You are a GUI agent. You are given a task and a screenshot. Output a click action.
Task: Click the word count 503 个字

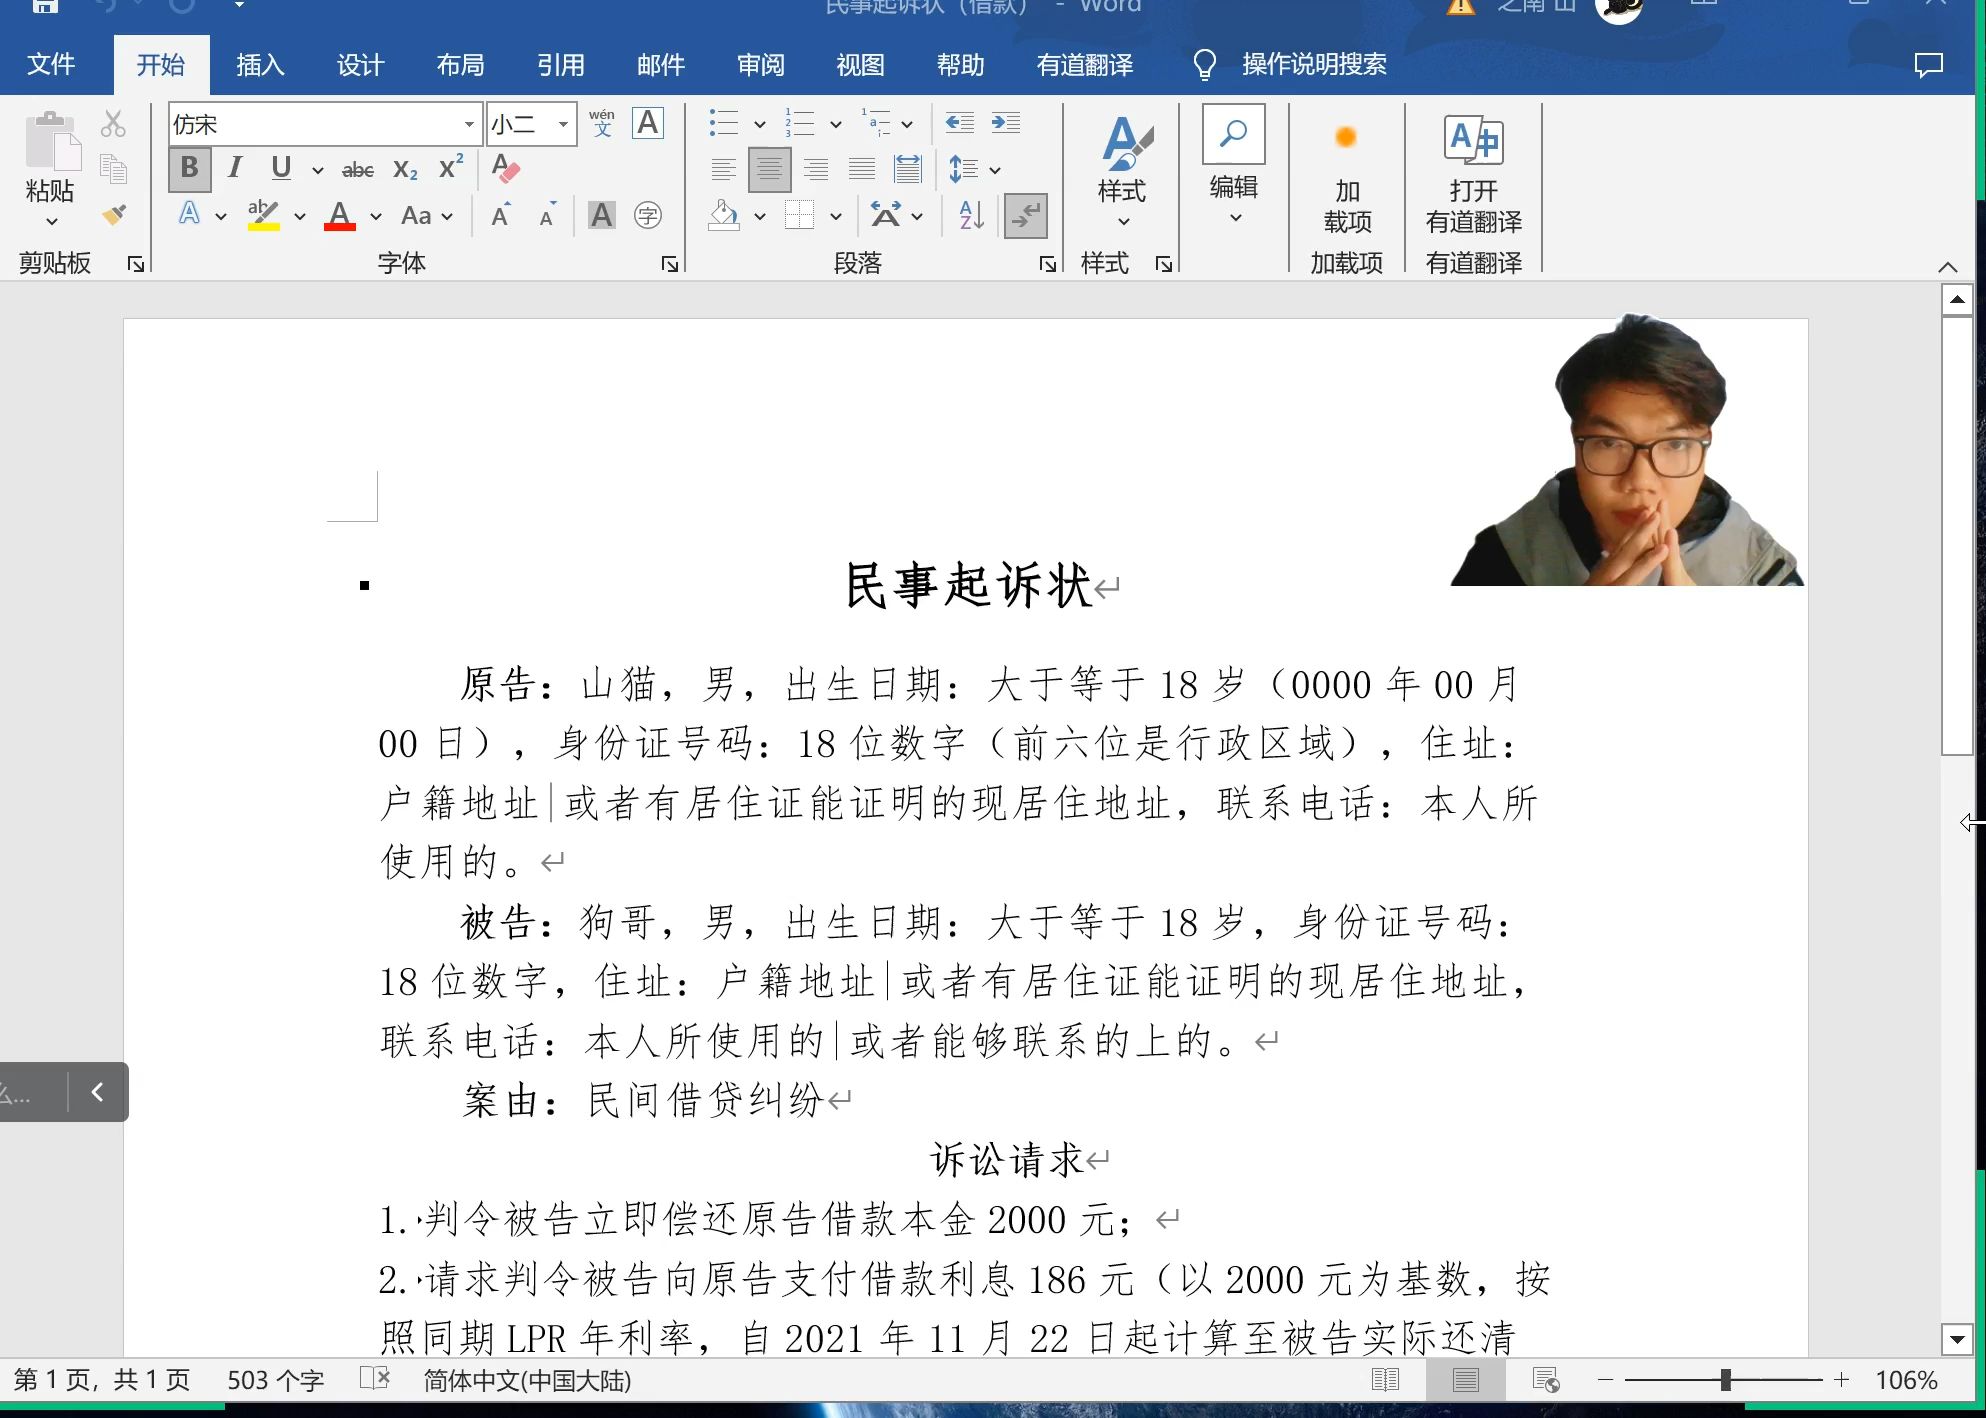276,1380
